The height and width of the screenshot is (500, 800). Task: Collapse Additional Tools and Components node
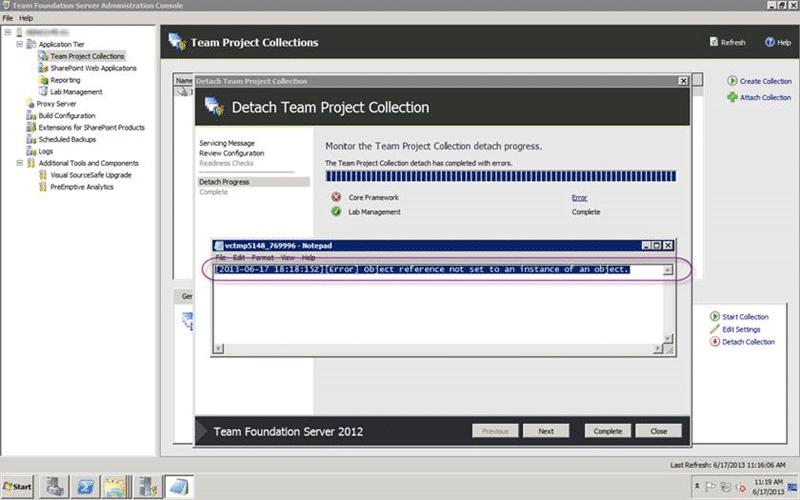(x=19, y=163)
